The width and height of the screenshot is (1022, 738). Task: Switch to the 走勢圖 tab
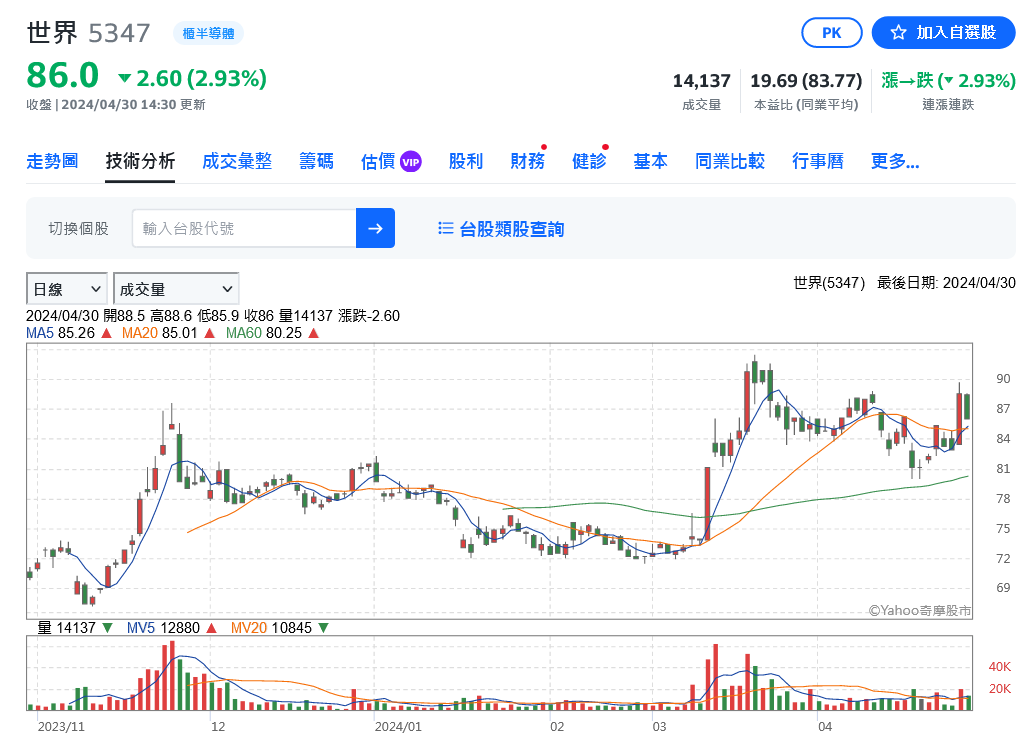(x=52, y=161)
